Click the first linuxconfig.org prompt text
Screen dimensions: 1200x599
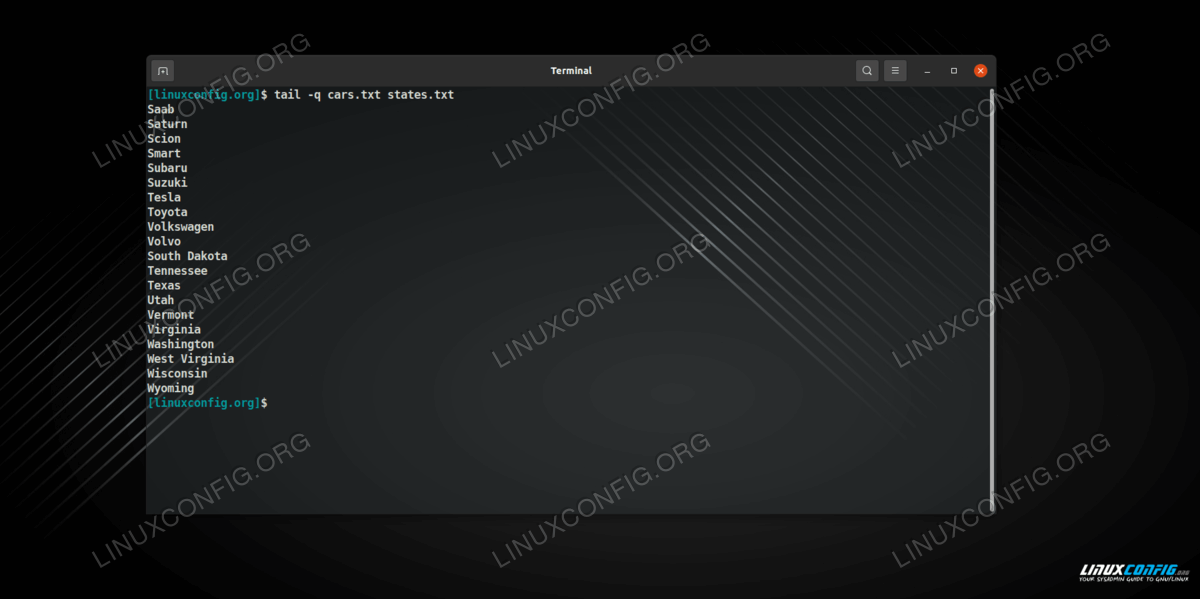[203, 95]
